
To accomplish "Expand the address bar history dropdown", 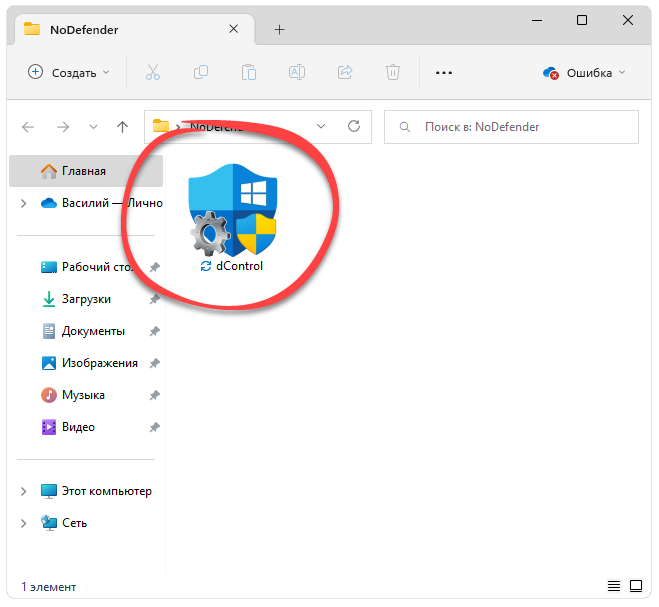I will pos(321,127).
